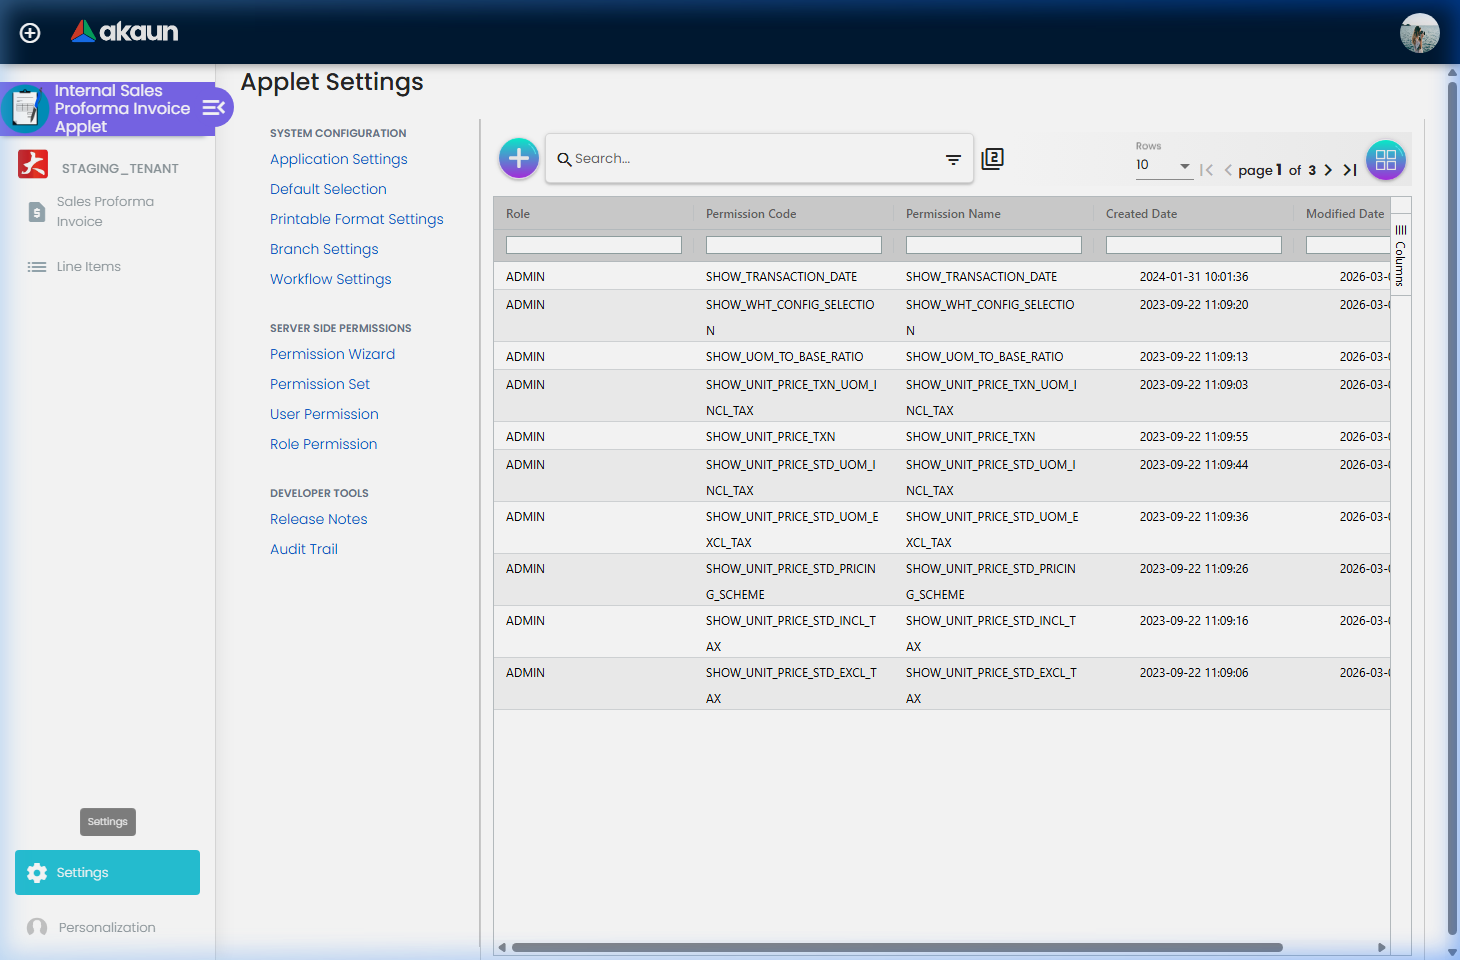Viewport: 1460px width, 960px height.
Task: Click the circled plus icon in the top bar
Action: [x=29, y=32]
